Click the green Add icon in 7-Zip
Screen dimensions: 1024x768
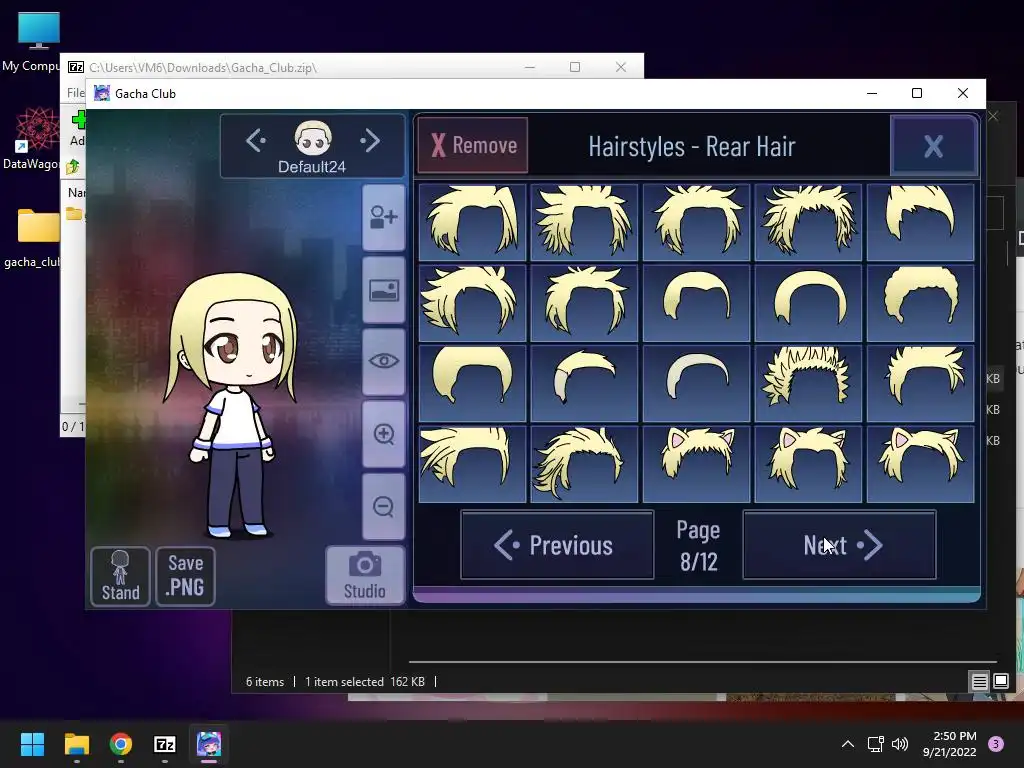(78, 120)
